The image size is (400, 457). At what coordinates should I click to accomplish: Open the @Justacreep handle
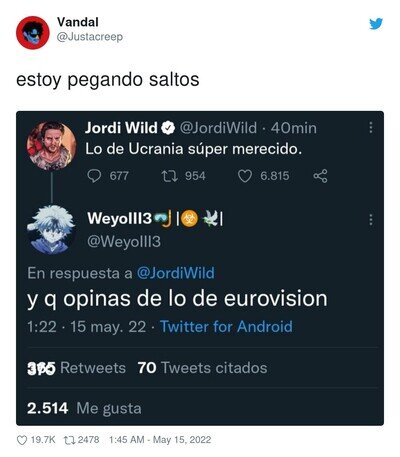point(90,37)
